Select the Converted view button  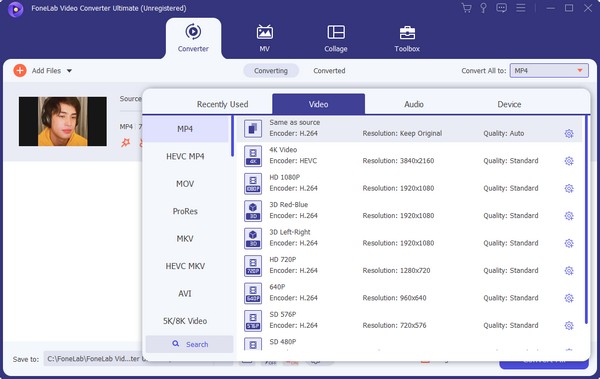(329, 71)
